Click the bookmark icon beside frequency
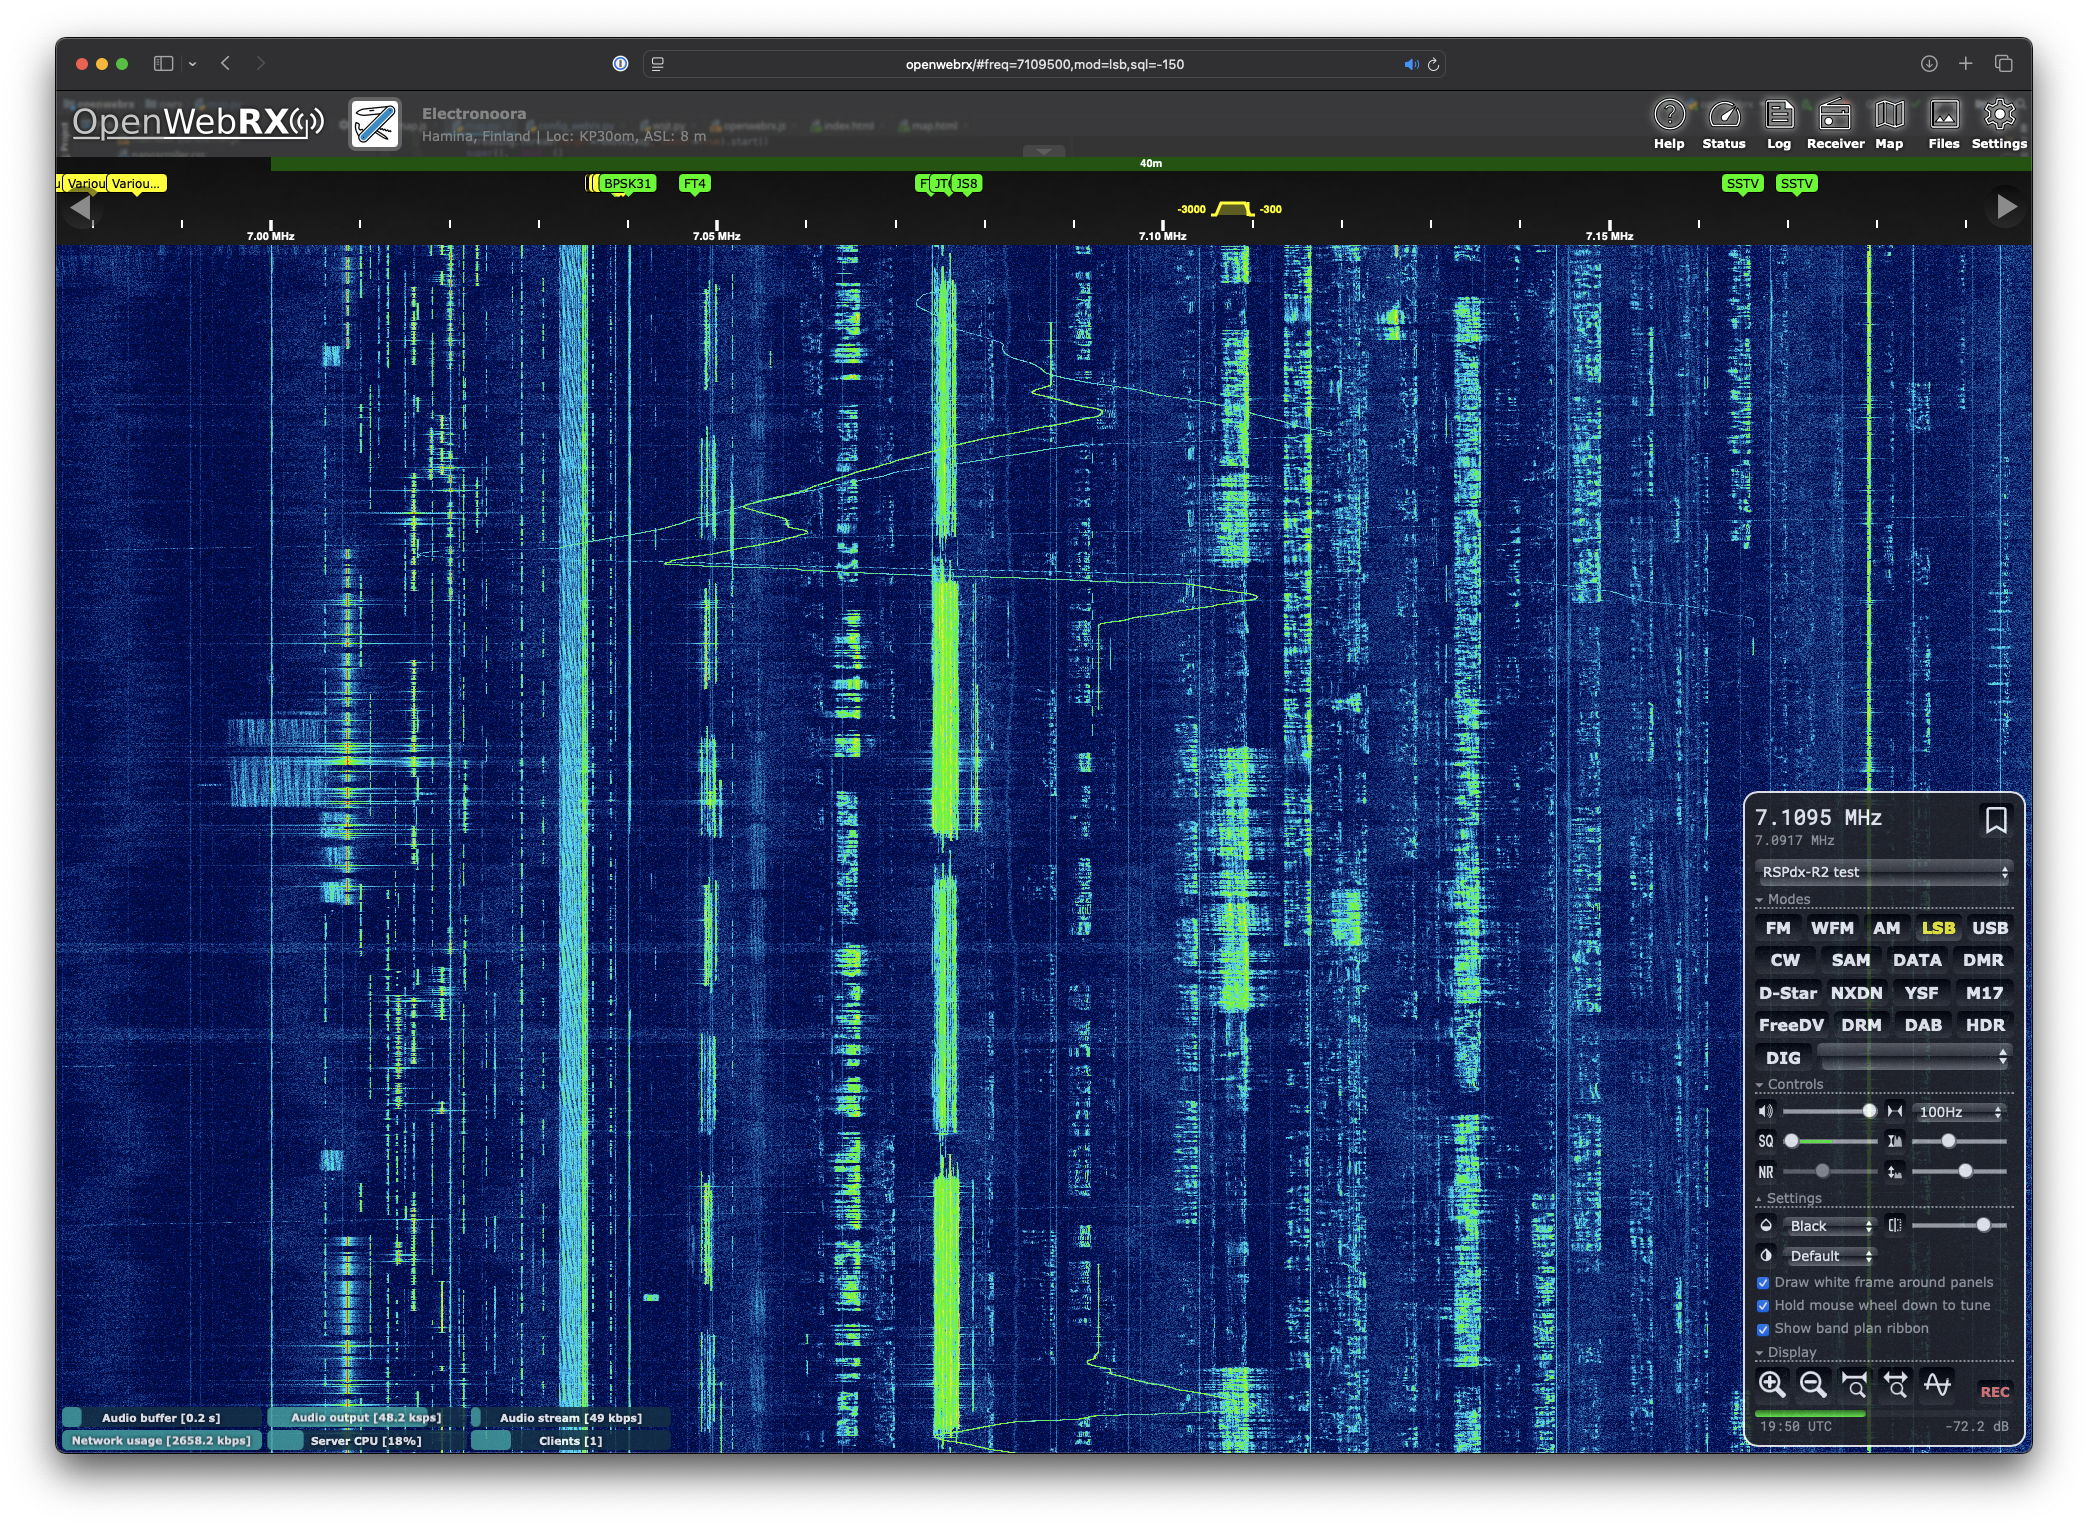 [1995, 820]
